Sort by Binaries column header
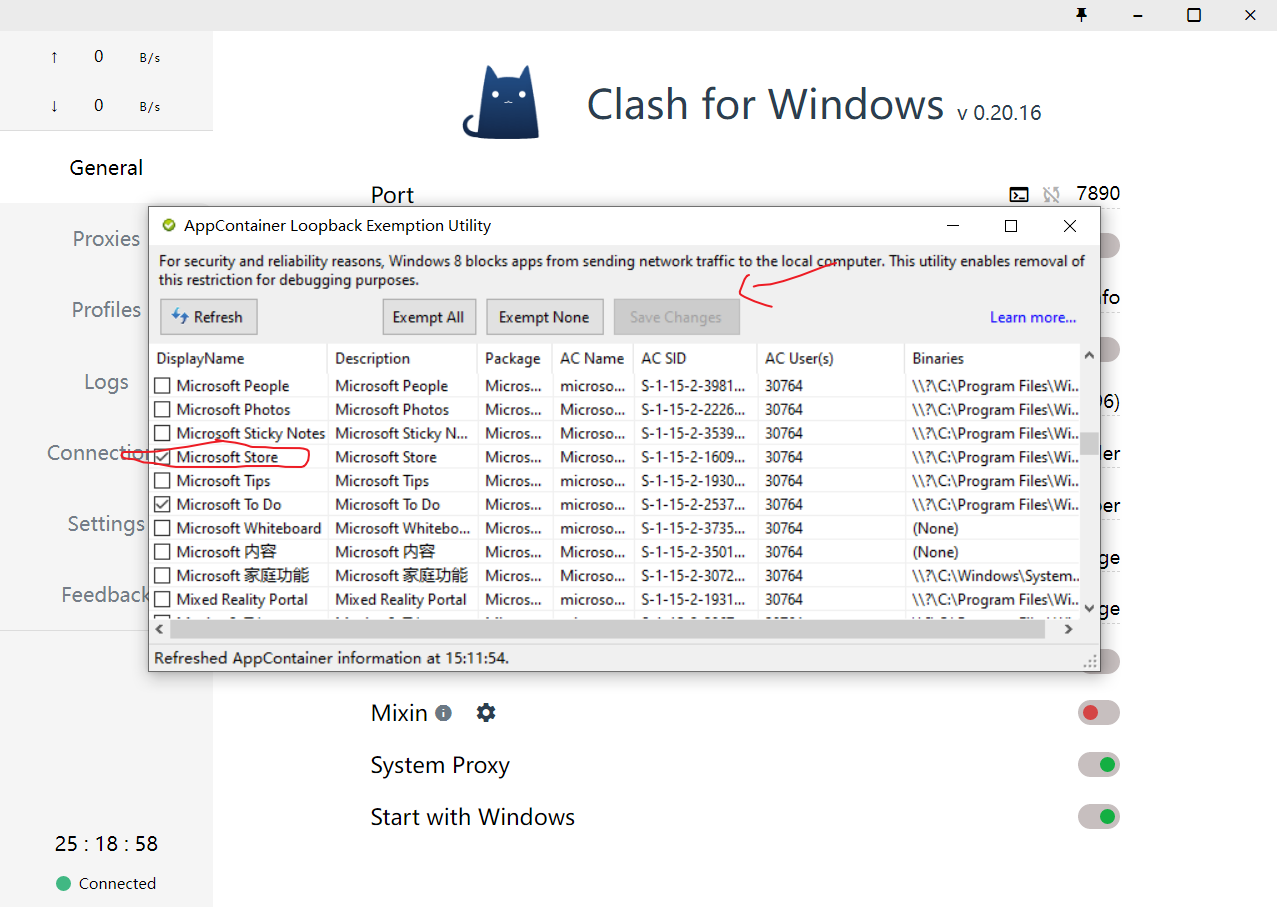 [x=992, y=358]
